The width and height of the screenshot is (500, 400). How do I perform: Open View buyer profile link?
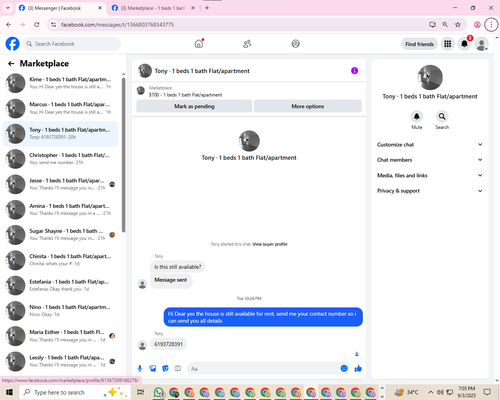(270, 244)
